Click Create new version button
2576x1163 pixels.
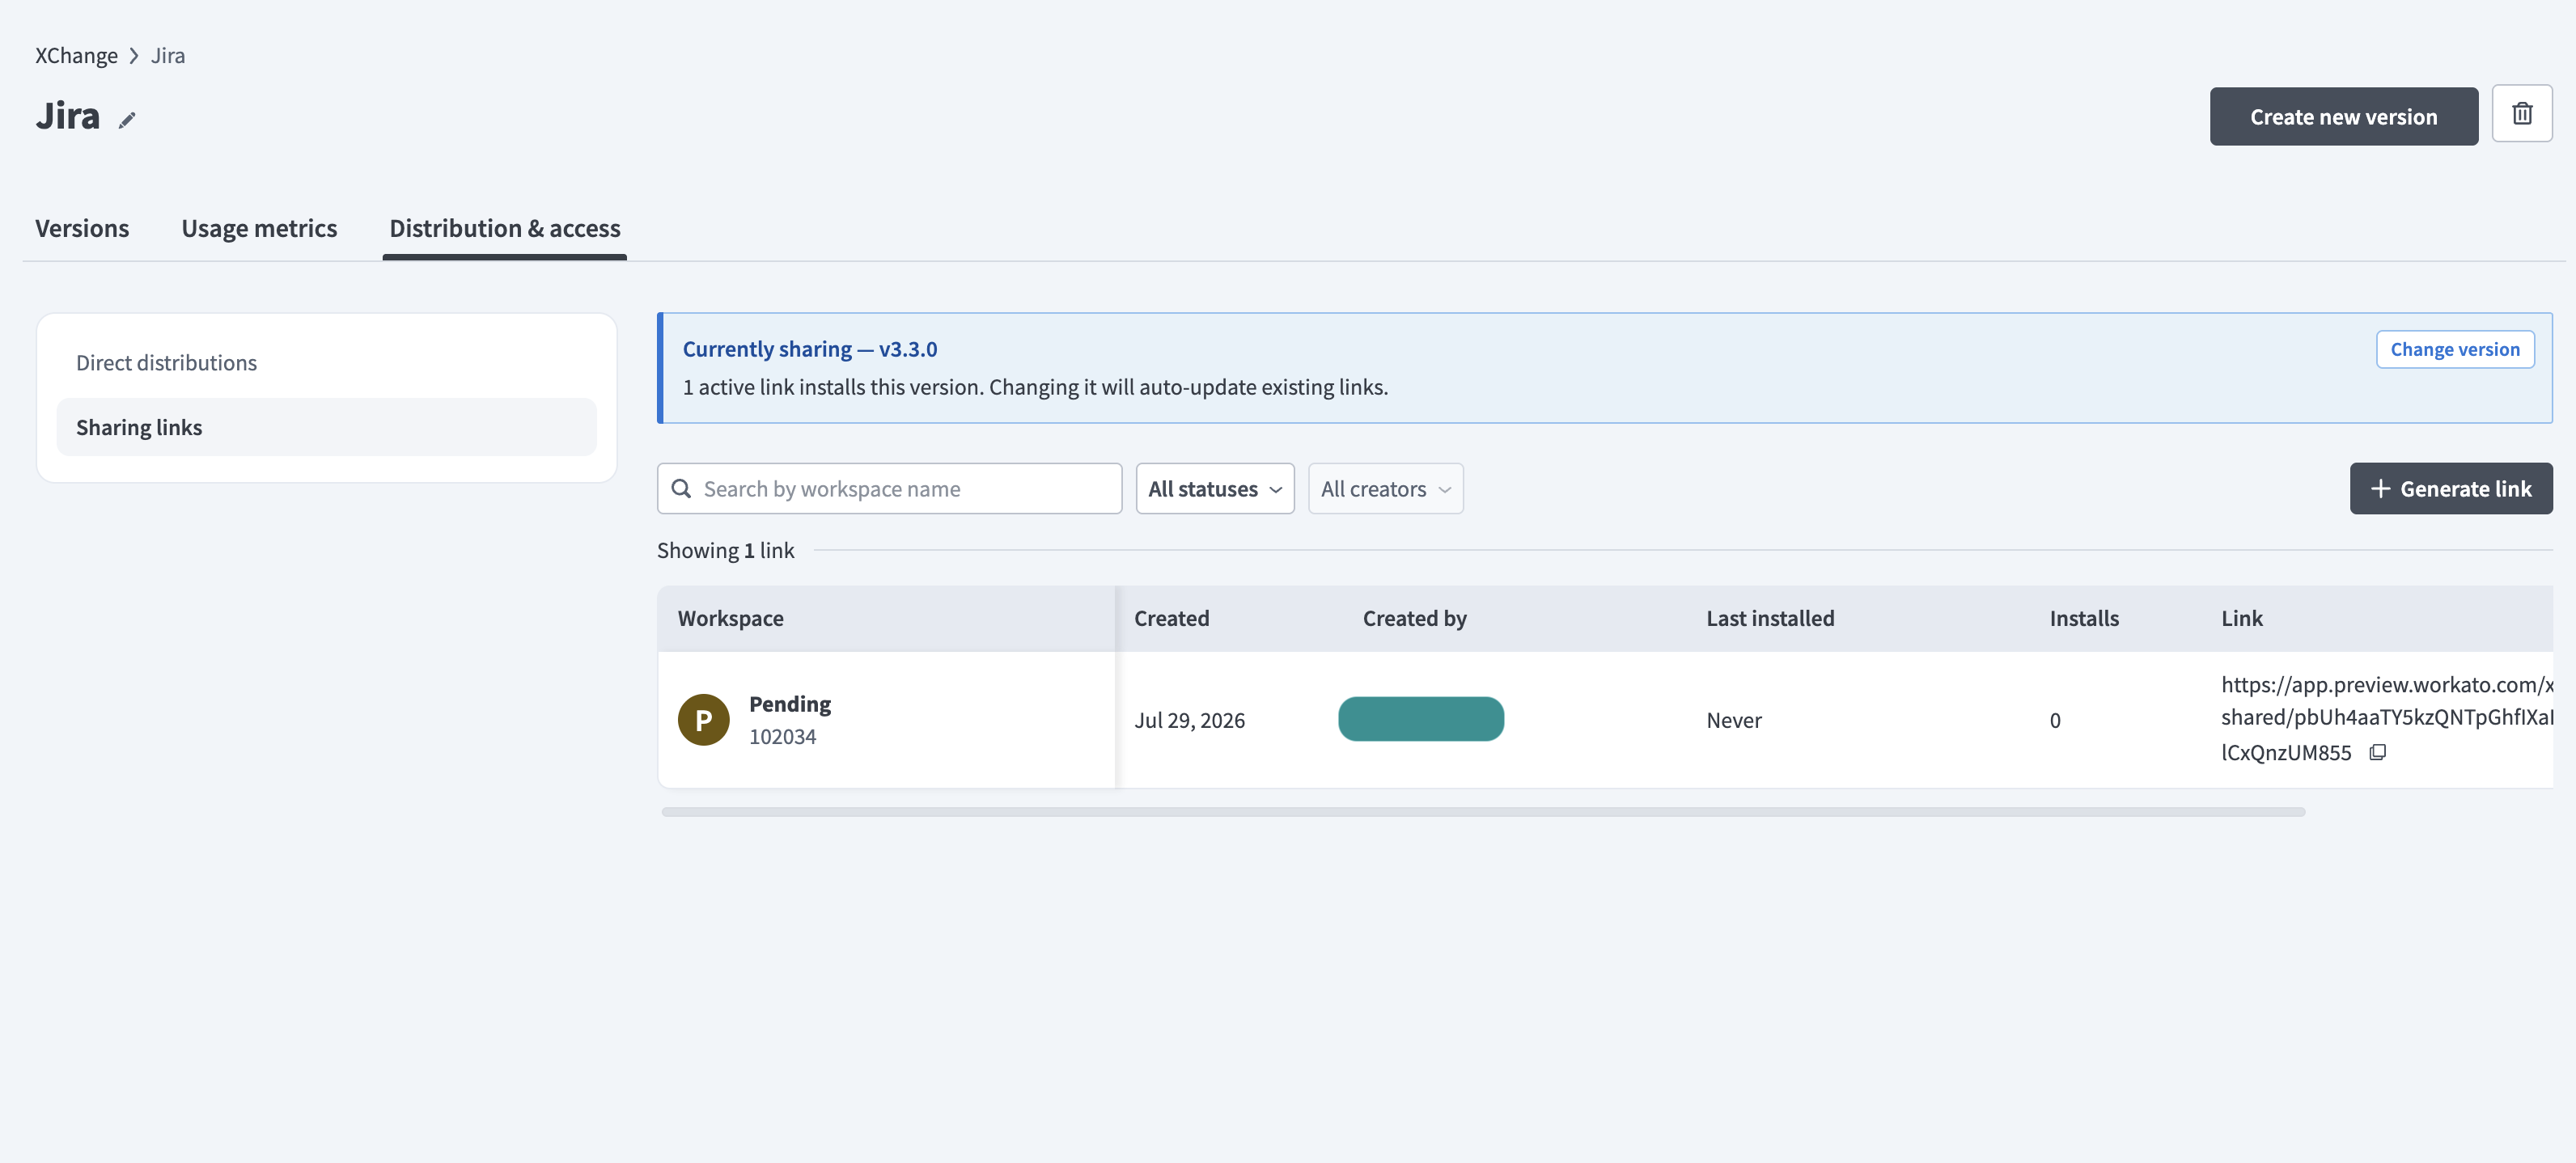coord(2343,116)
